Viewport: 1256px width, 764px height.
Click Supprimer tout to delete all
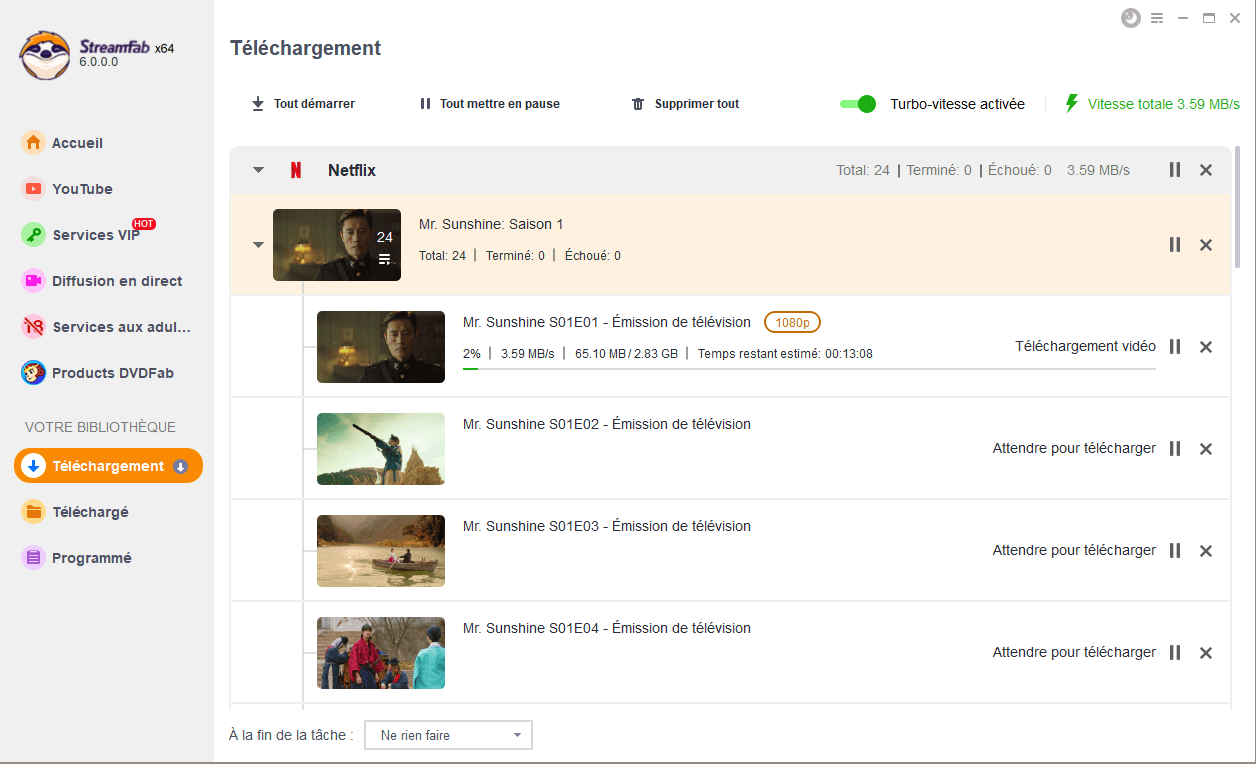(x=686, y=104)
